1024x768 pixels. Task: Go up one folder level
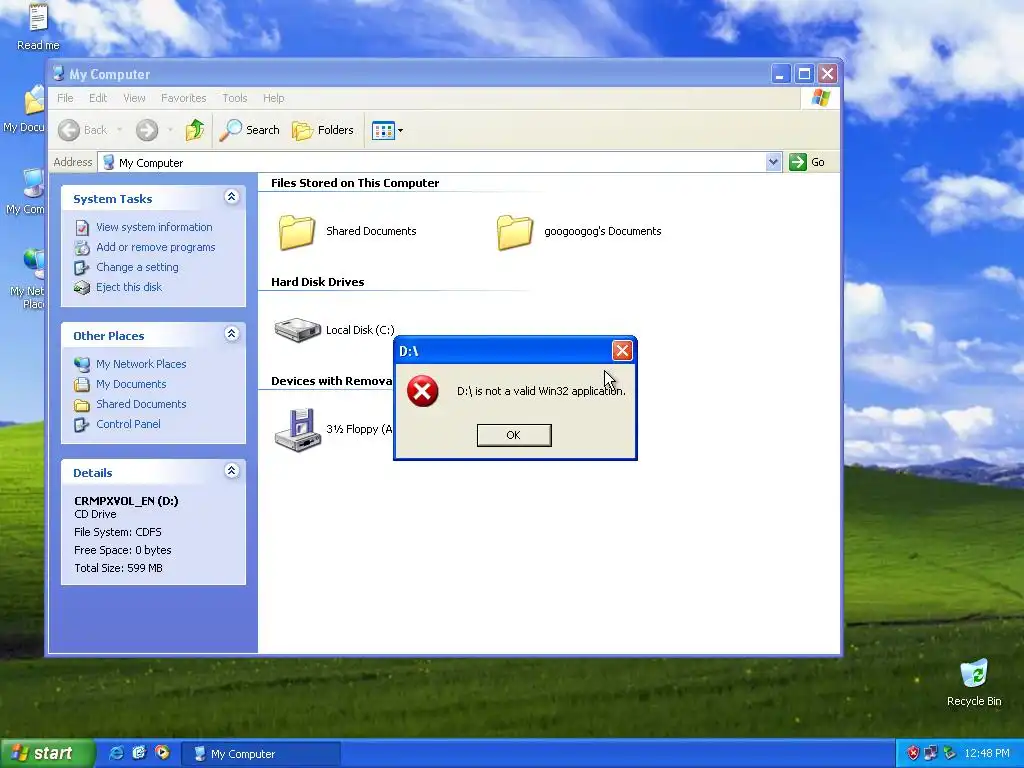[x=195, y=130]
